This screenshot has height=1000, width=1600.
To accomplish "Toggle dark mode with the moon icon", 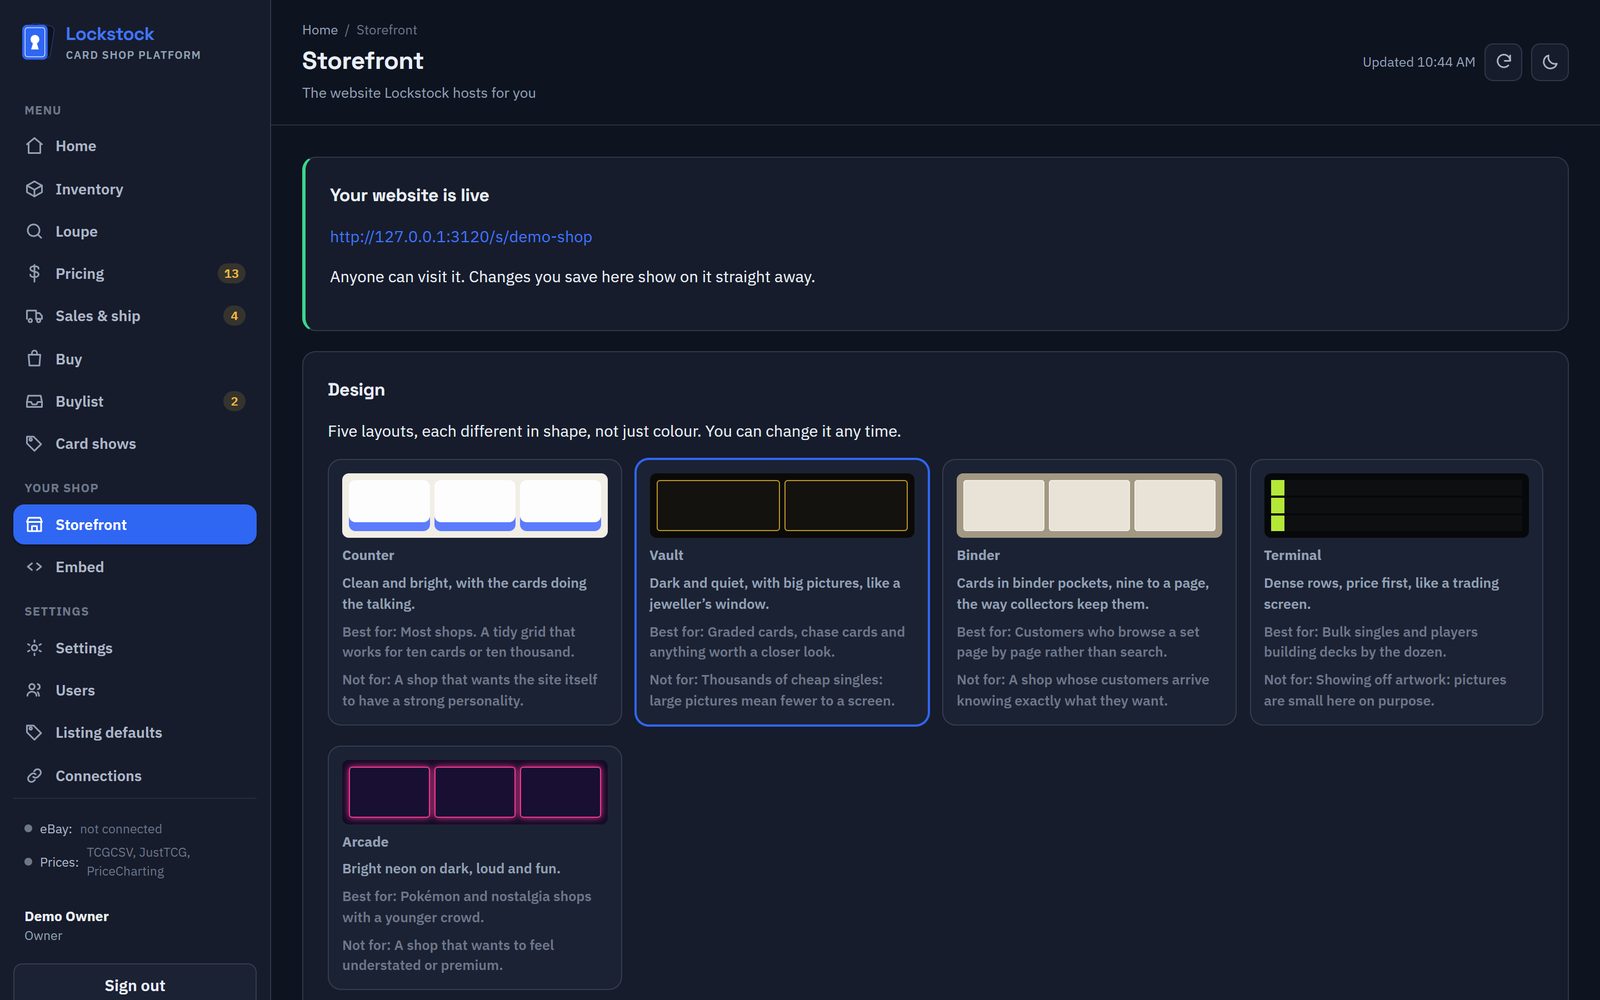I will [1549, 62].
